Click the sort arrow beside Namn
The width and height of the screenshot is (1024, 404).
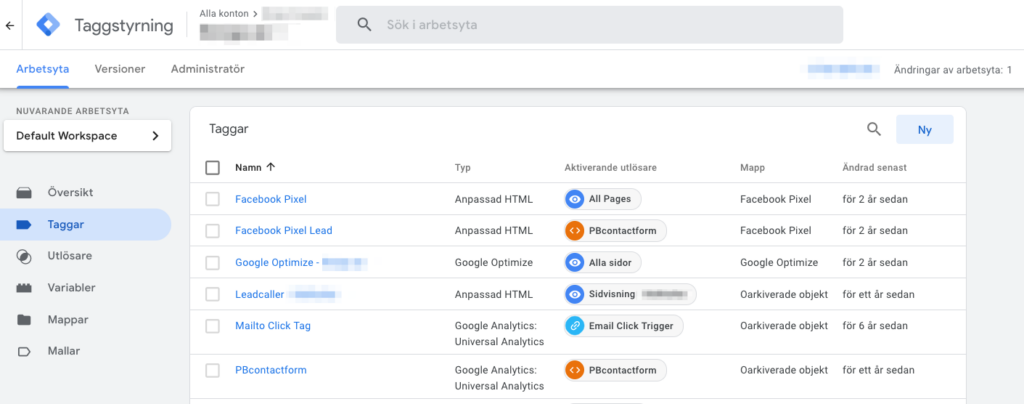[x=271, y=167]
